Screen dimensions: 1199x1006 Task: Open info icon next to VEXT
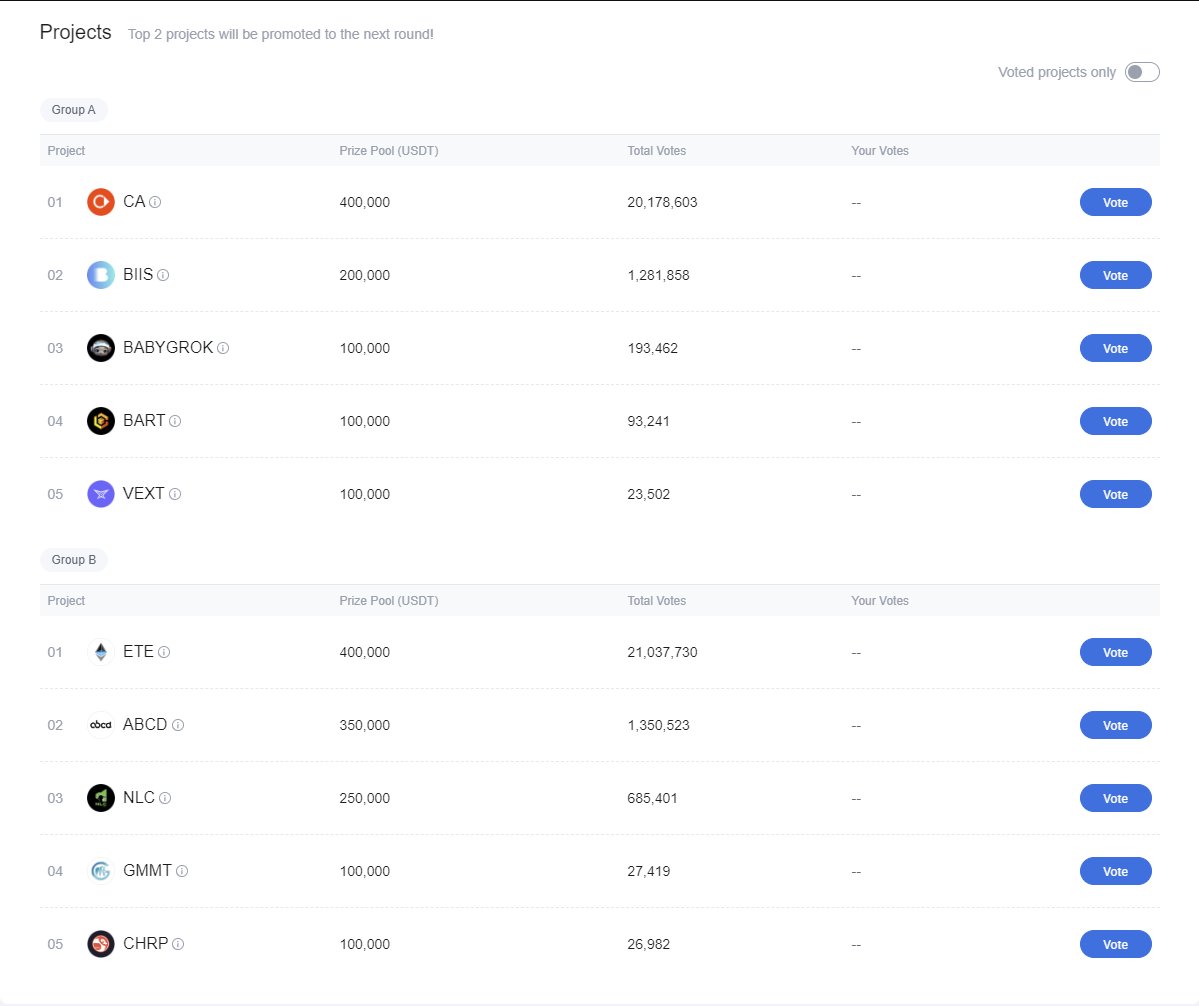[175, 494]
